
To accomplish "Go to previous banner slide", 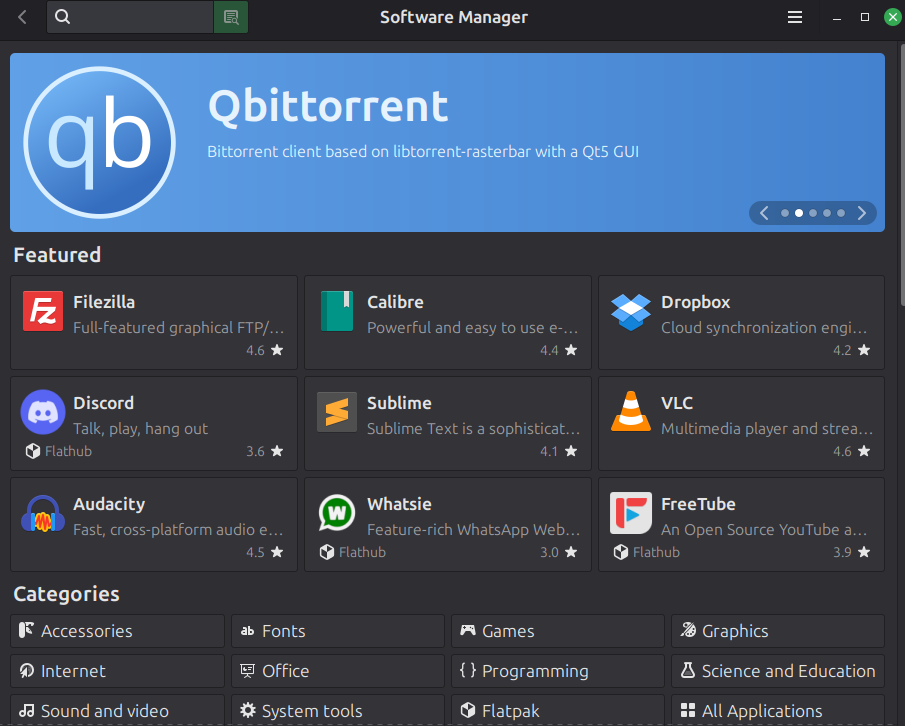I will (764, 213).
